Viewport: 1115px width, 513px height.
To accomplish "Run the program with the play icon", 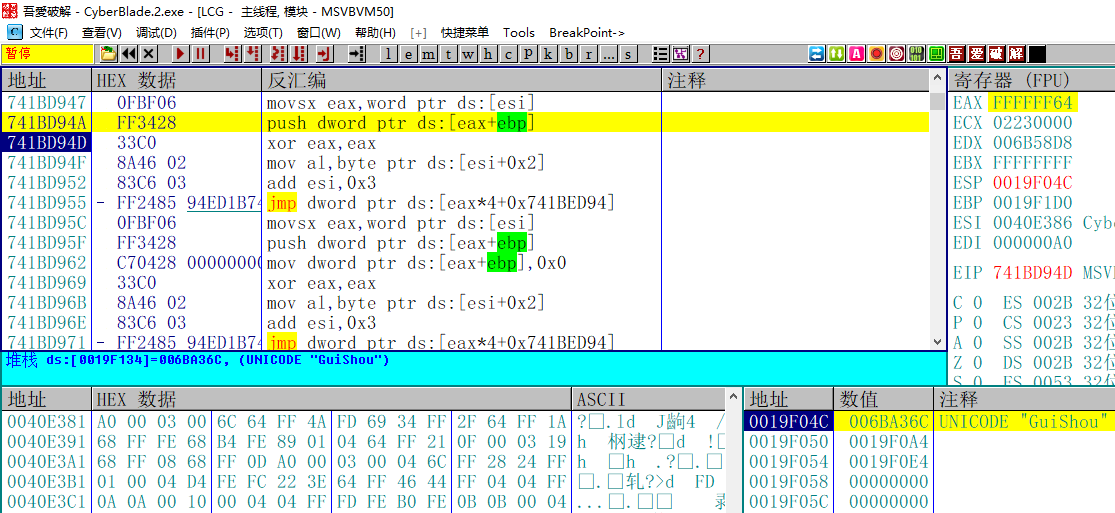I will coord(181,54).
